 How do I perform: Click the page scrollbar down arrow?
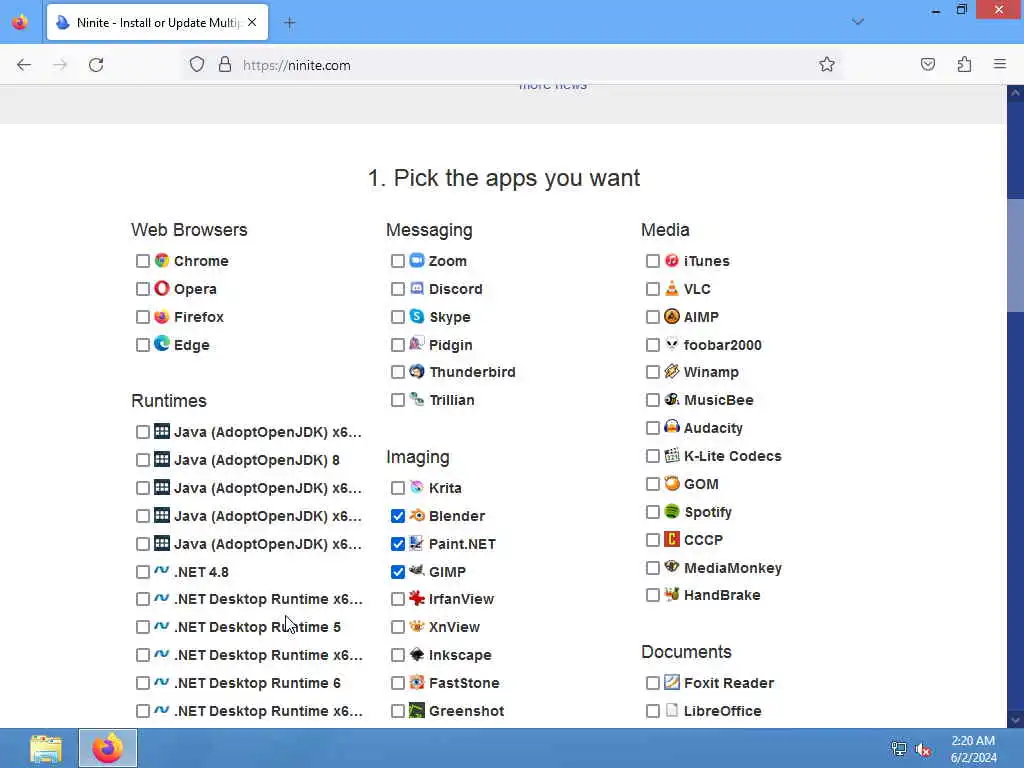[x=1015, y=720]
